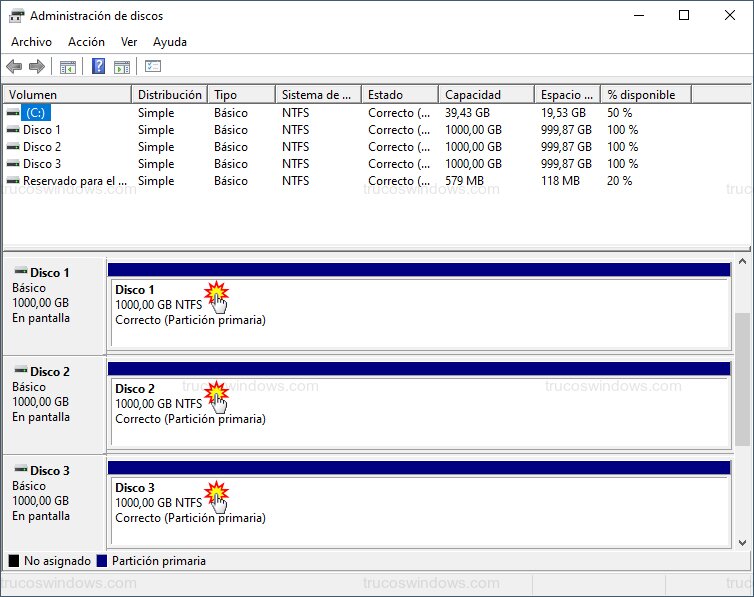Open the Archivo menu
Image resolution: width=754 pixels, height=597 pixels.
pyautogui.click(x=31, y=42)
